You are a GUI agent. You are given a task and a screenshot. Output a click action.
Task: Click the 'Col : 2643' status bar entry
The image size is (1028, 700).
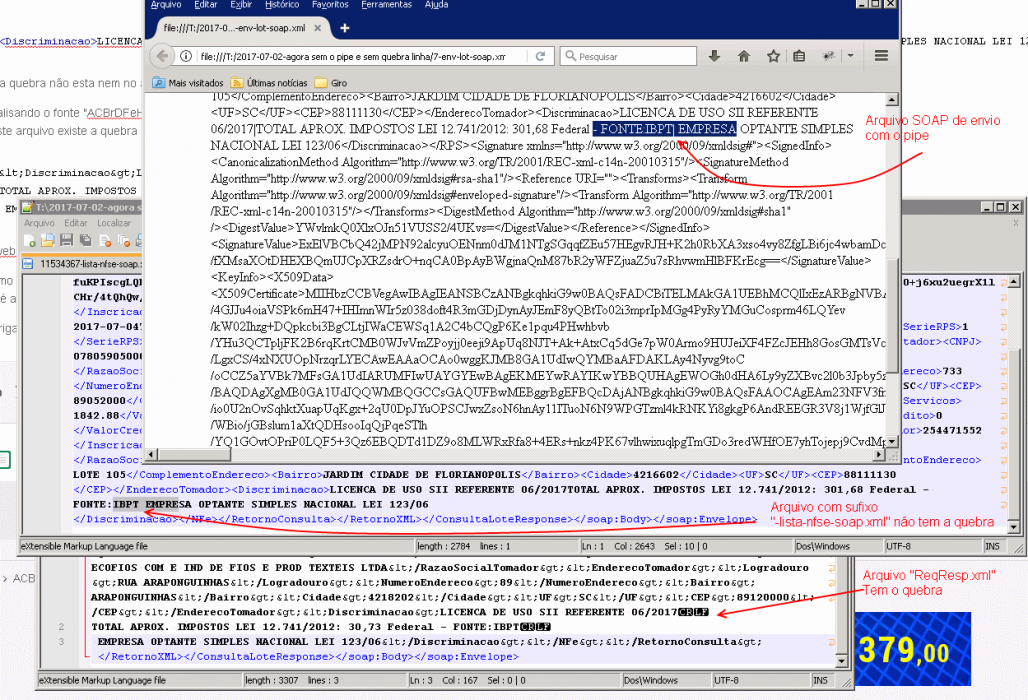point(634,546)
